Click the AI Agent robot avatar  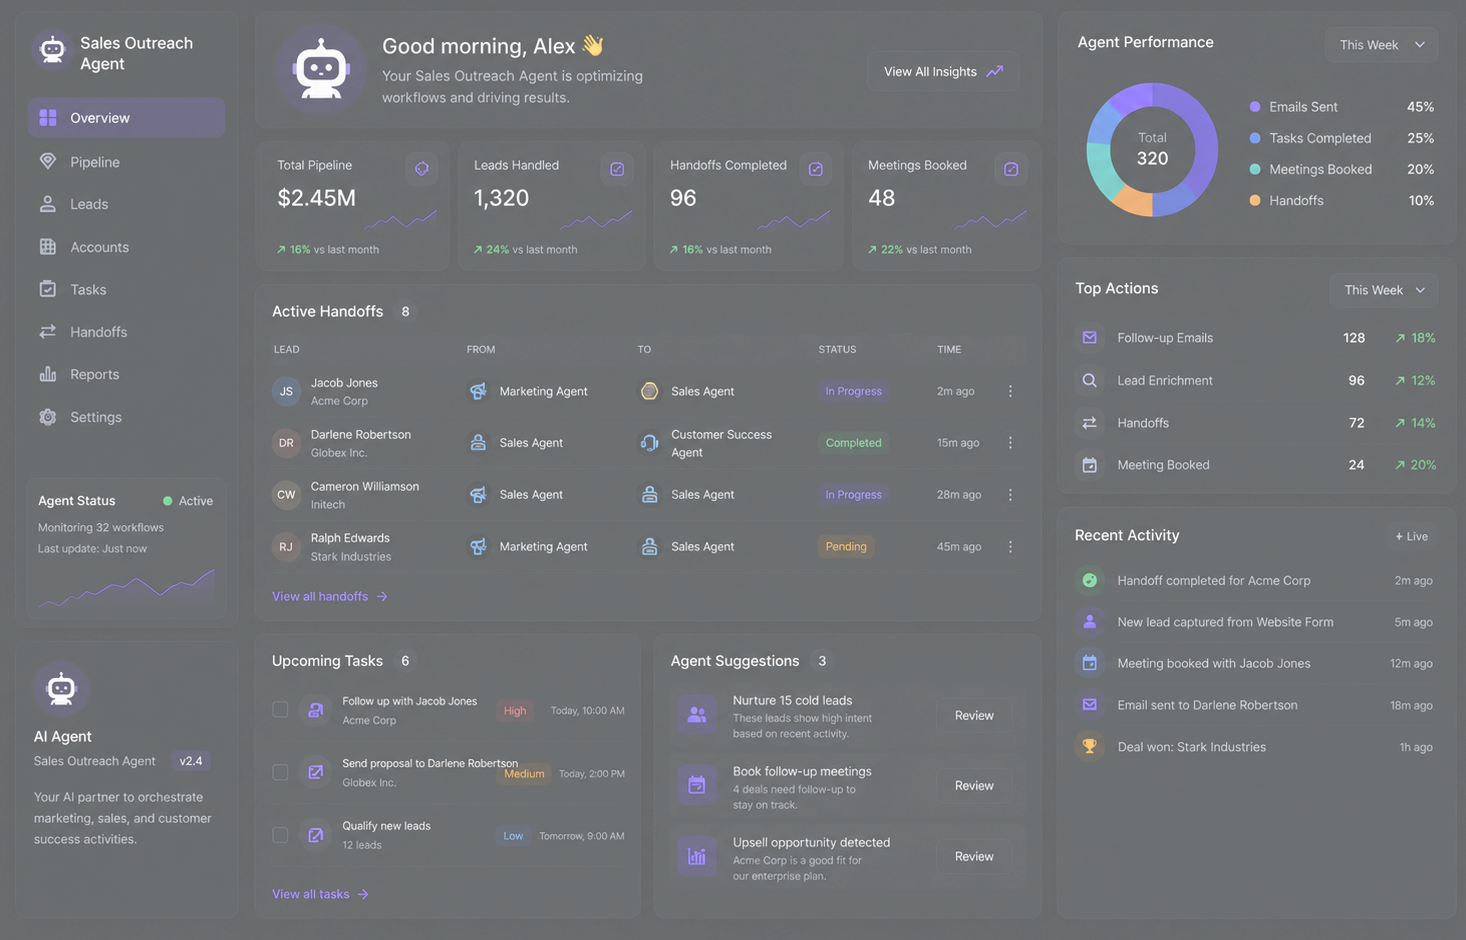point(61,688)
